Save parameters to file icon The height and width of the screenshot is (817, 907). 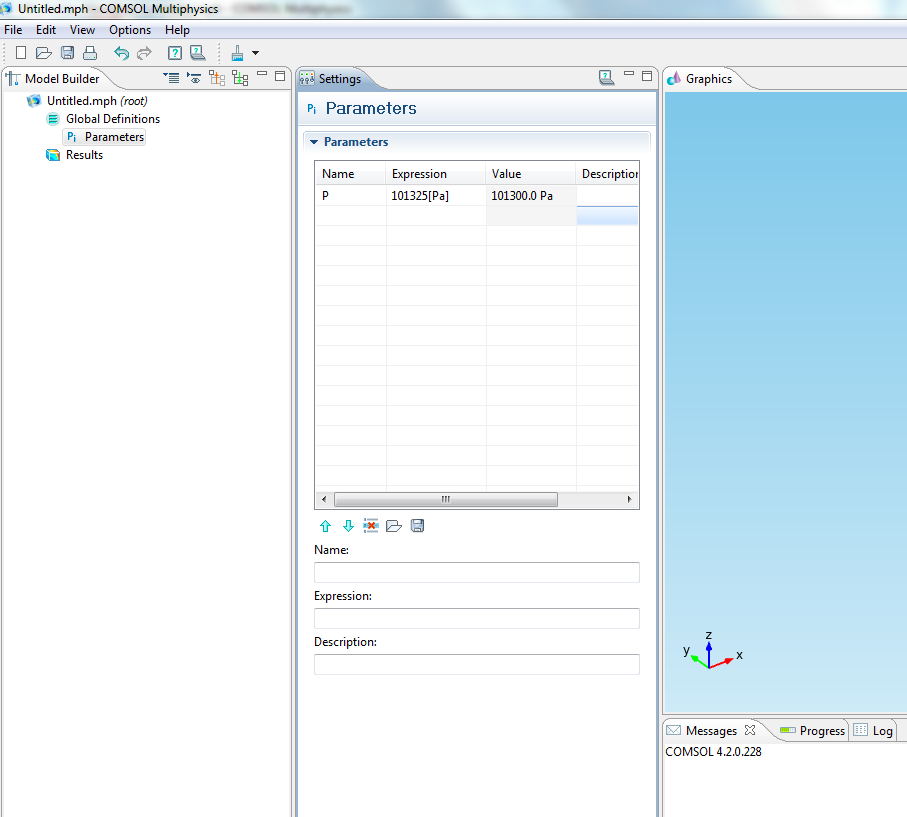coord(417,526)
